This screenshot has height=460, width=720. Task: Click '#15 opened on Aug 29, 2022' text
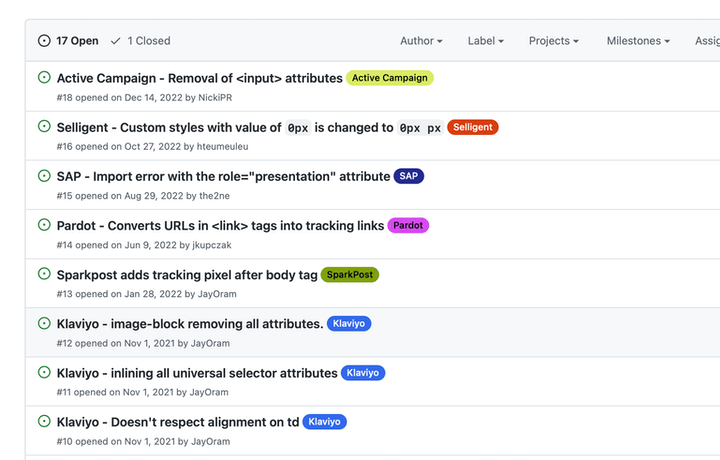(x=120, y=196)
